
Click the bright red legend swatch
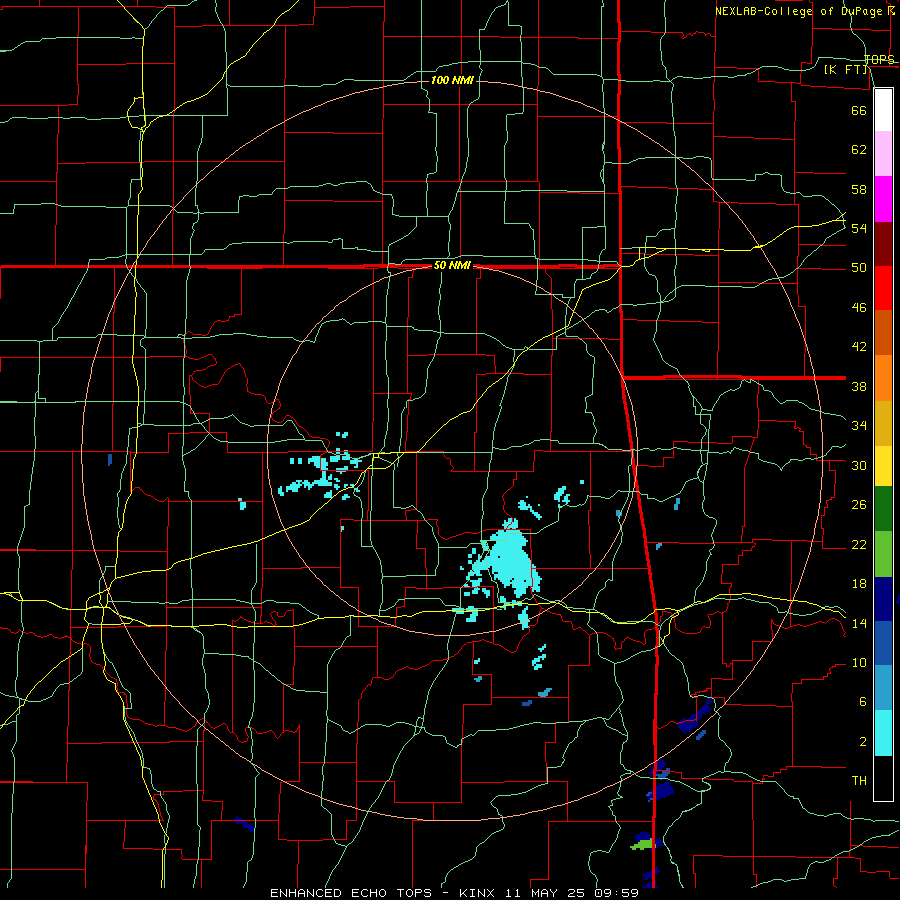tap(883, 288)
